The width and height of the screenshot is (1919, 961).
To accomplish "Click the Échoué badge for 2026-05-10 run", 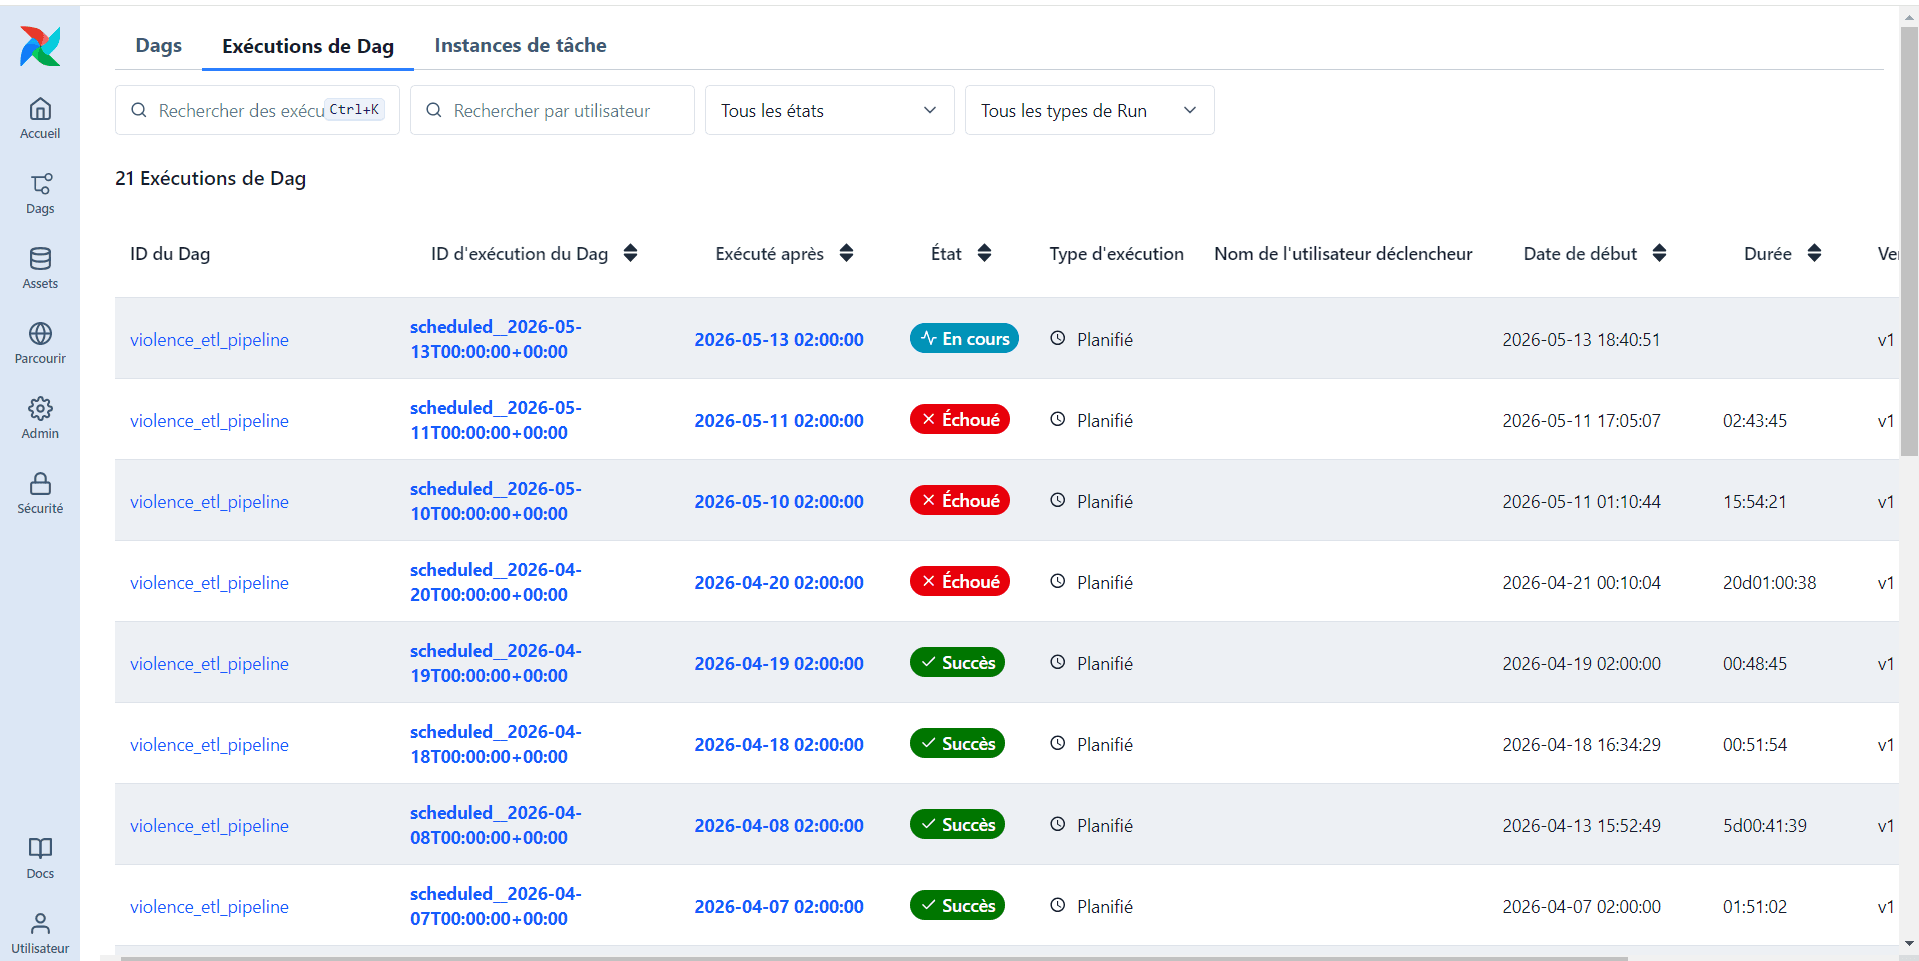I will (x=960, y=500).
